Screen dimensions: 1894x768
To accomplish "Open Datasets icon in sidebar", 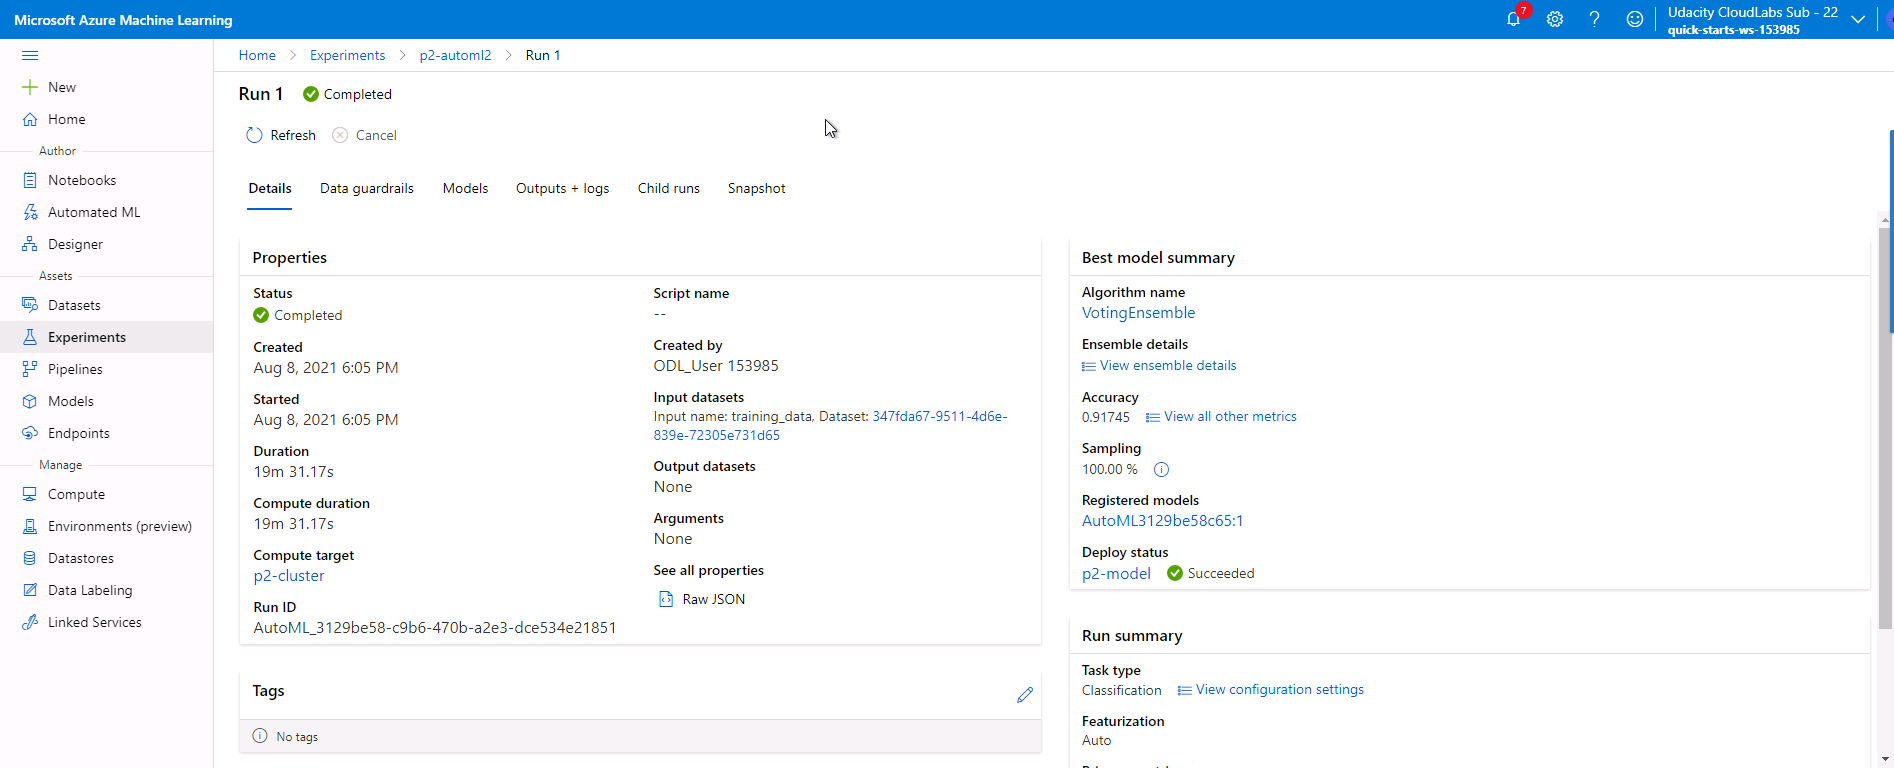I will [x=30, y=305].
